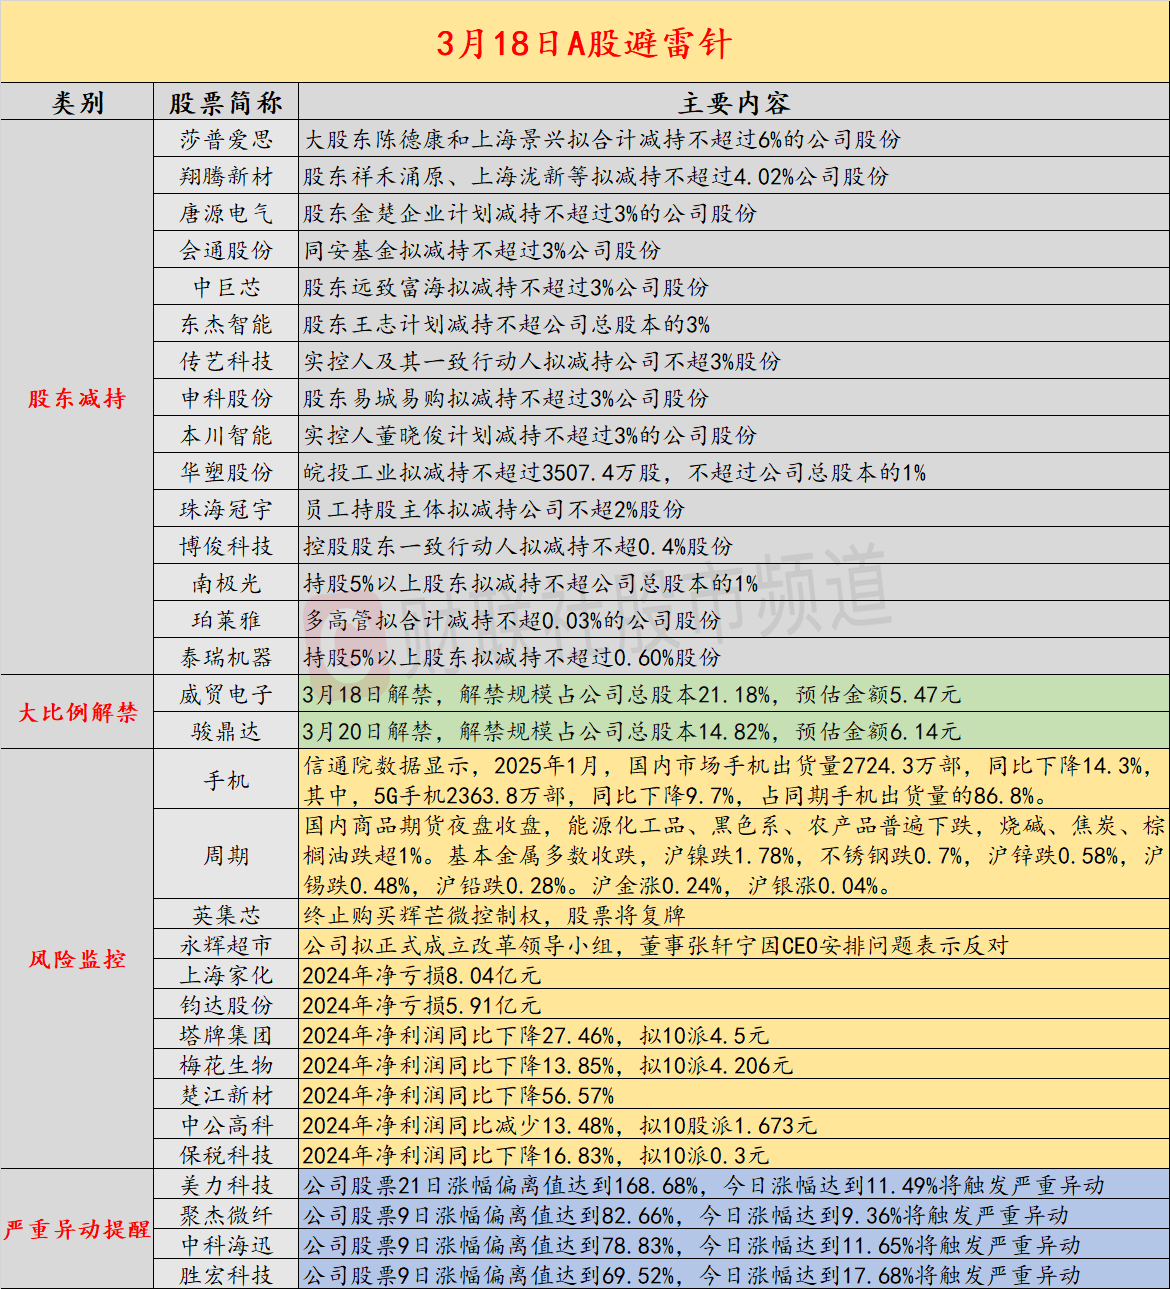Select stock name 华塑股份
Image resolution: width=1170 pixels, height=1289 pixels.
(226, 472)
